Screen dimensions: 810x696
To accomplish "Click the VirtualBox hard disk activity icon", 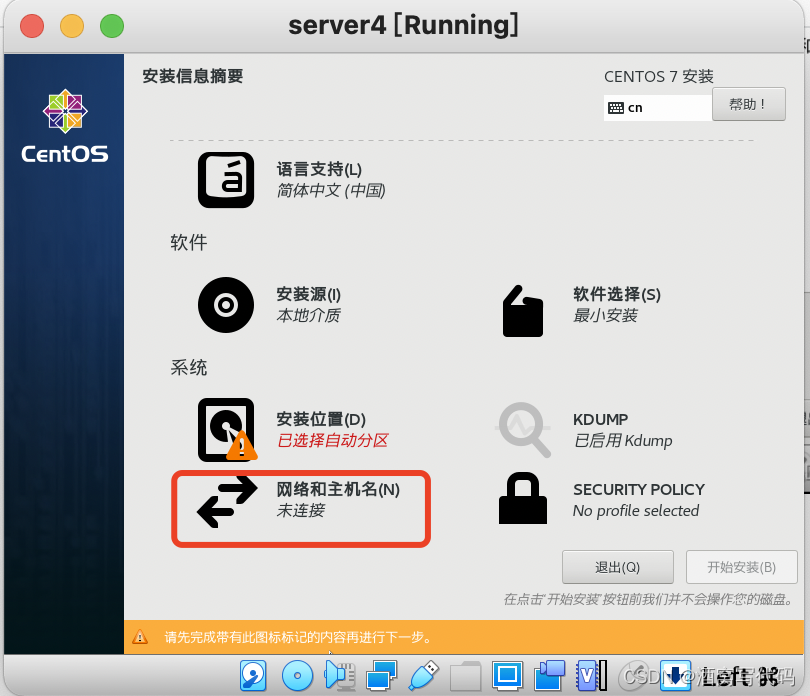I will pyautogui.click(x=253, y=675).
